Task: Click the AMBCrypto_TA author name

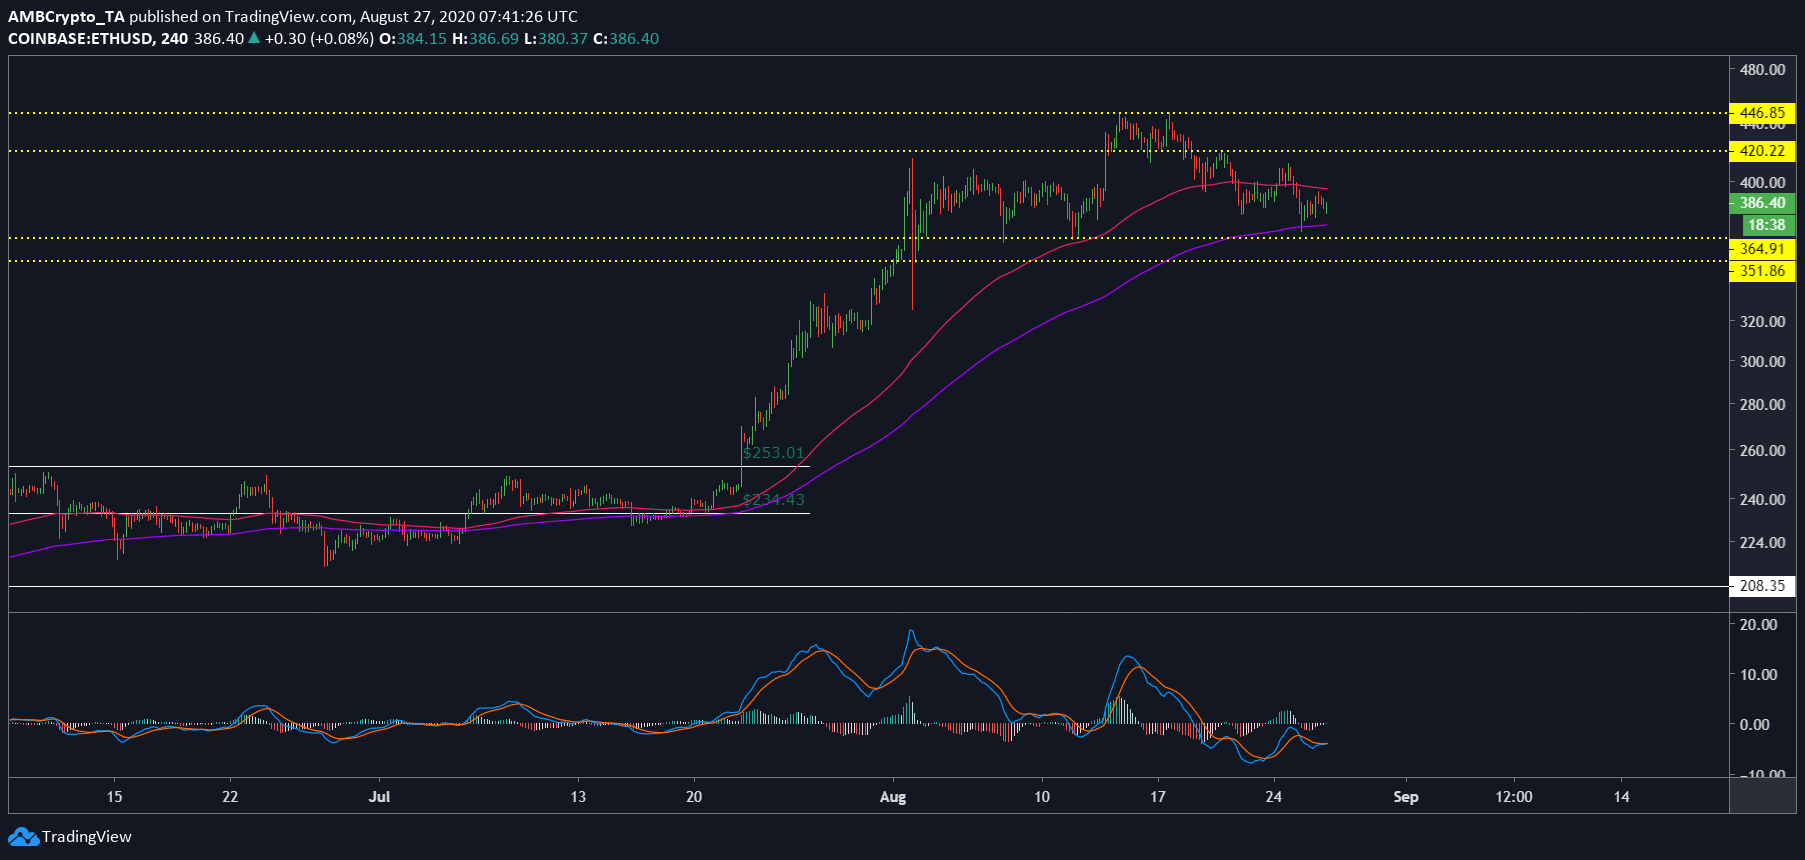Action: tap(66, 16)
